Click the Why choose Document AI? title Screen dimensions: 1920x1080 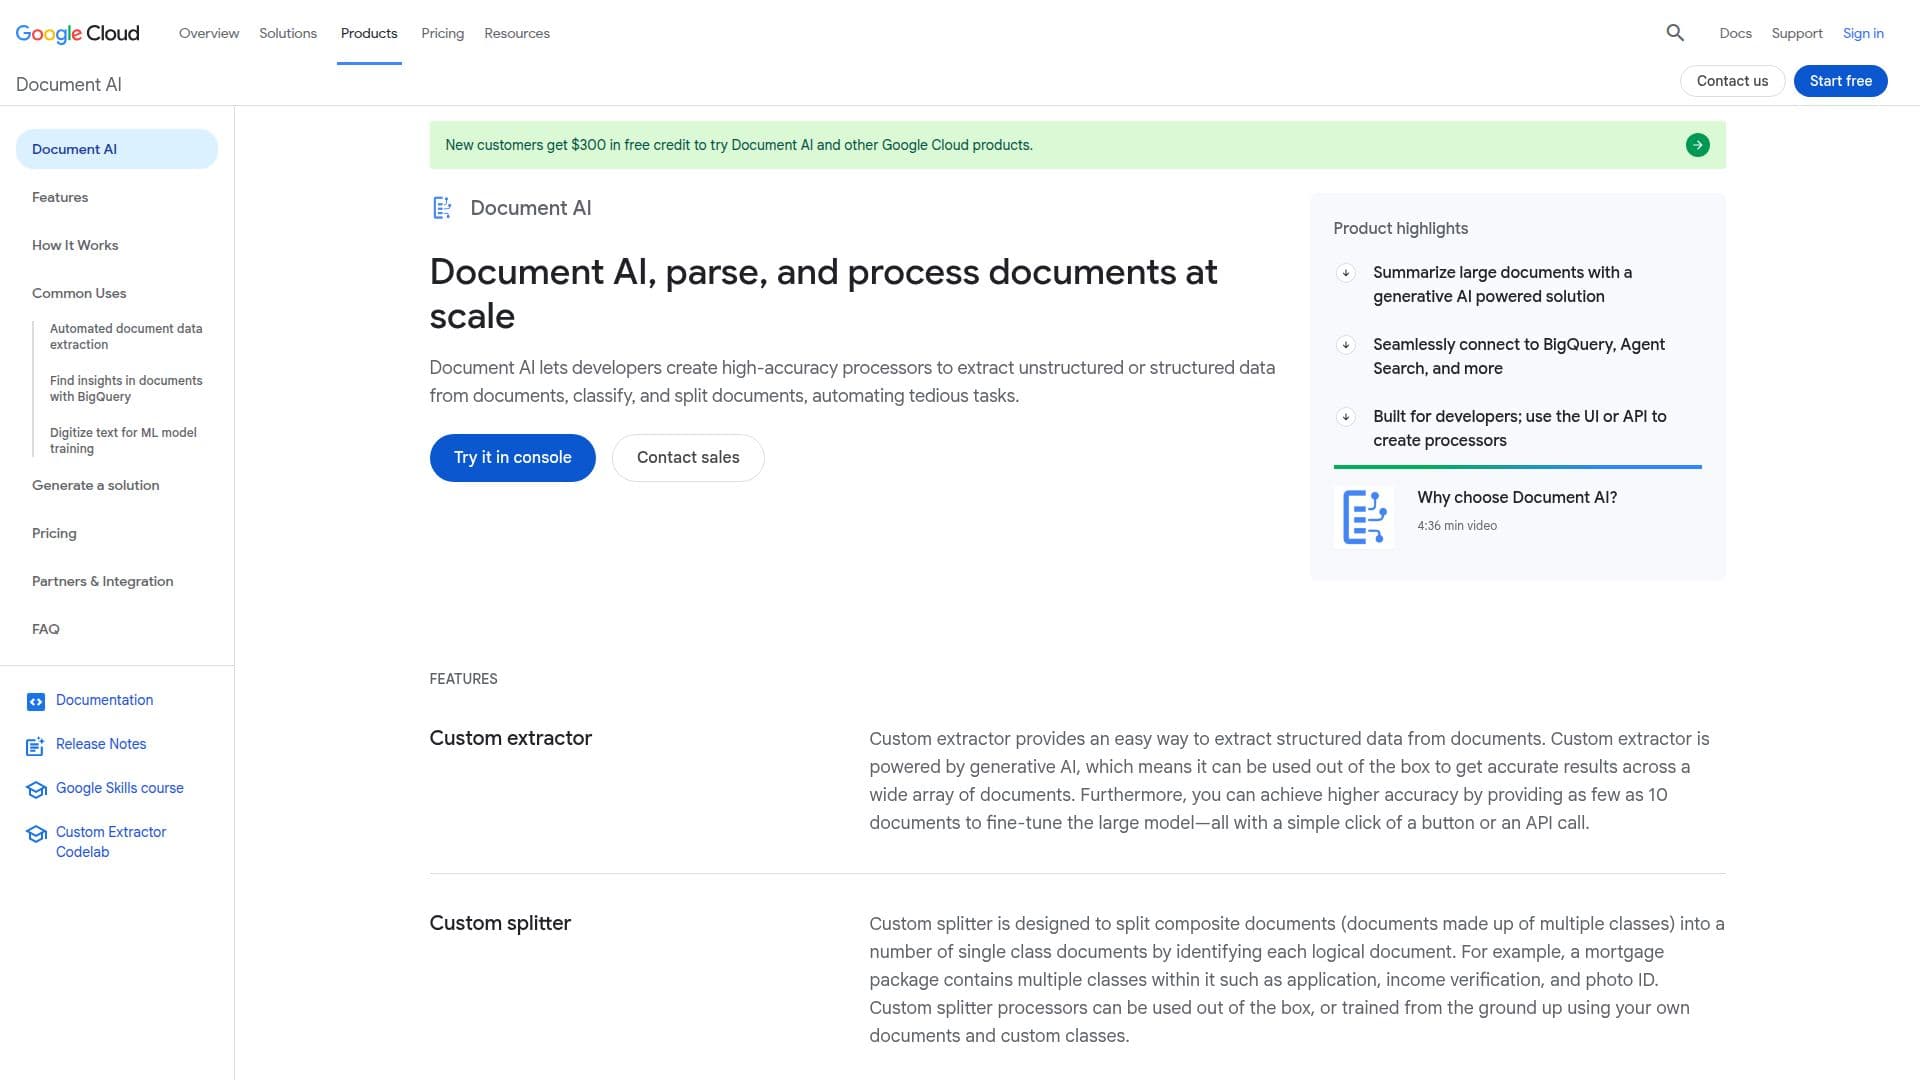[1517, 497]
